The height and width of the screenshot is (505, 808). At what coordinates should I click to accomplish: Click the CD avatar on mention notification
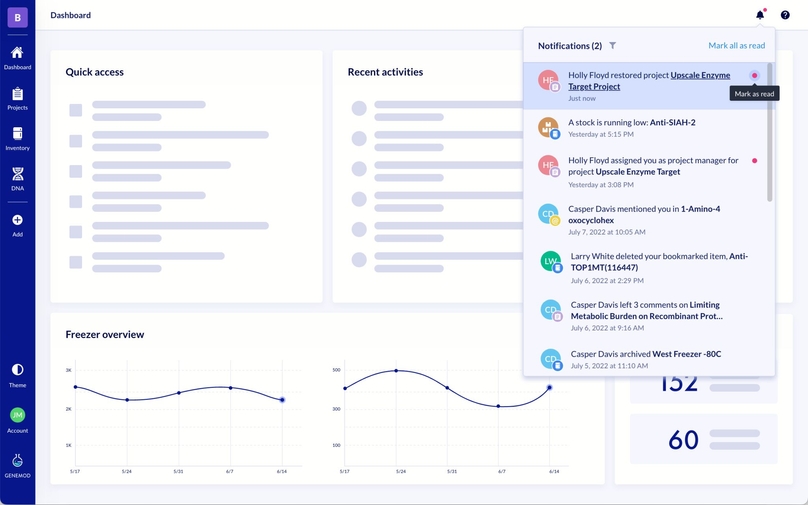point(548,214)
